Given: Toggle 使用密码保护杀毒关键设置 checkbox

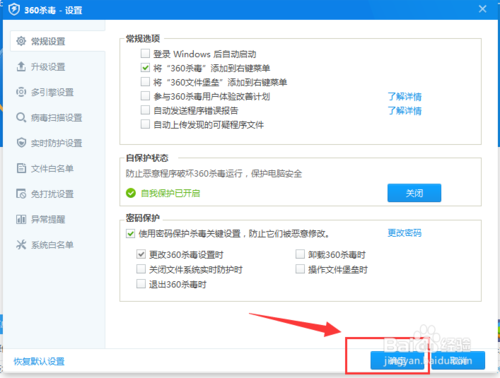Looking at the screenshot, I should (130, 233).
